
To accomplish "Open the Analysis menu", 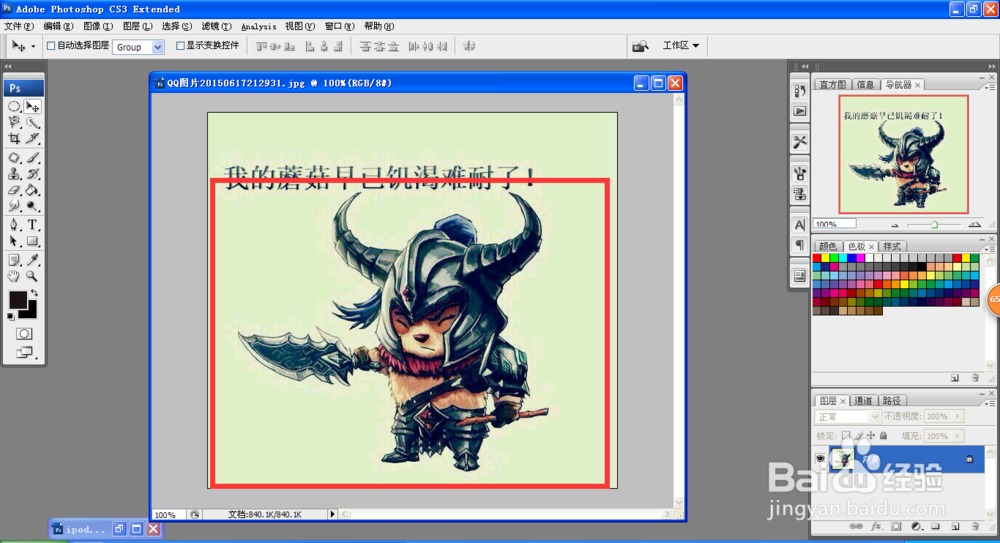I will click(x=258, y=27).
